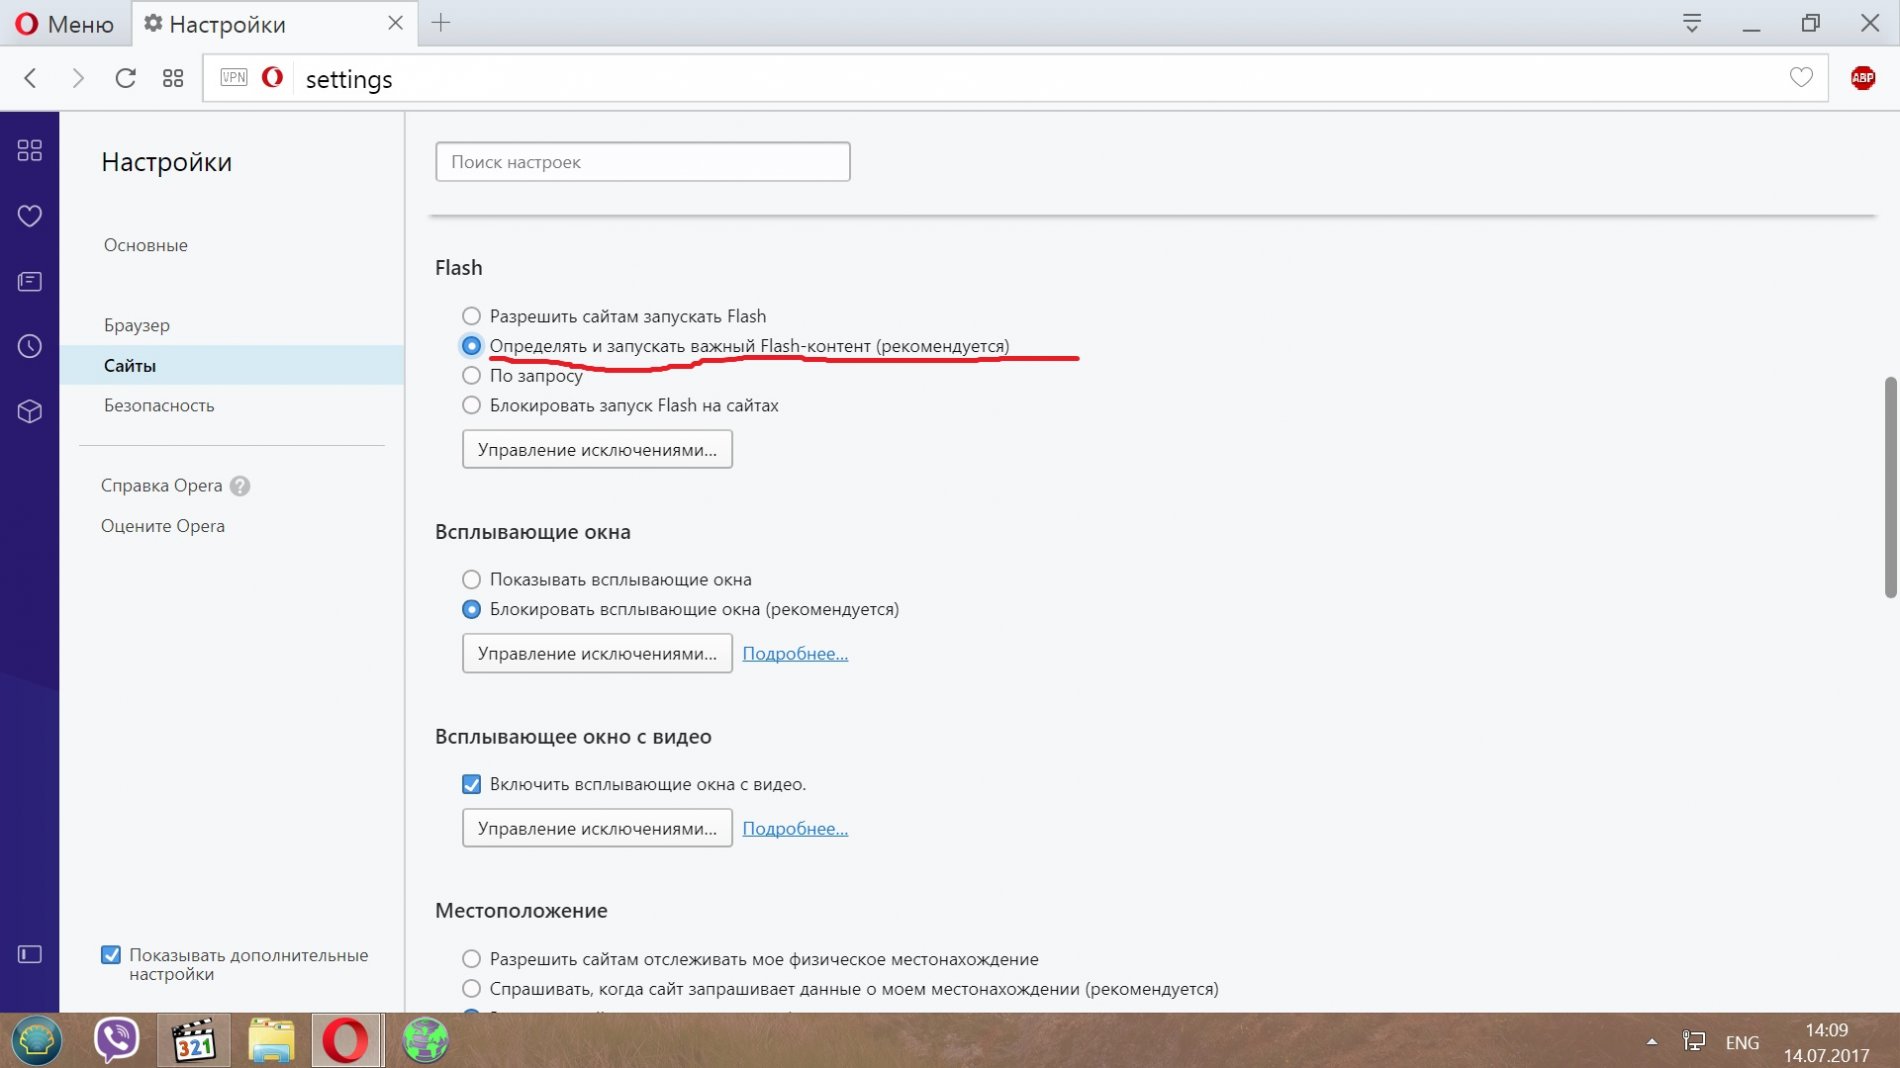Toggle 'Показывать дополнительные настройки' checkbox
The image size is (1900, 1068).
point(111,955)
